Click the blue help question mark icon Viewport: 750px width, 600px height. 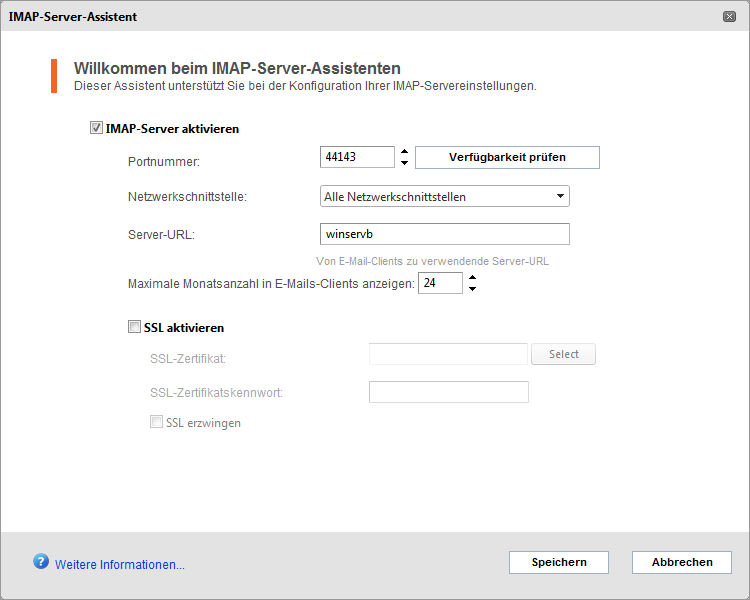coord(41,562)
